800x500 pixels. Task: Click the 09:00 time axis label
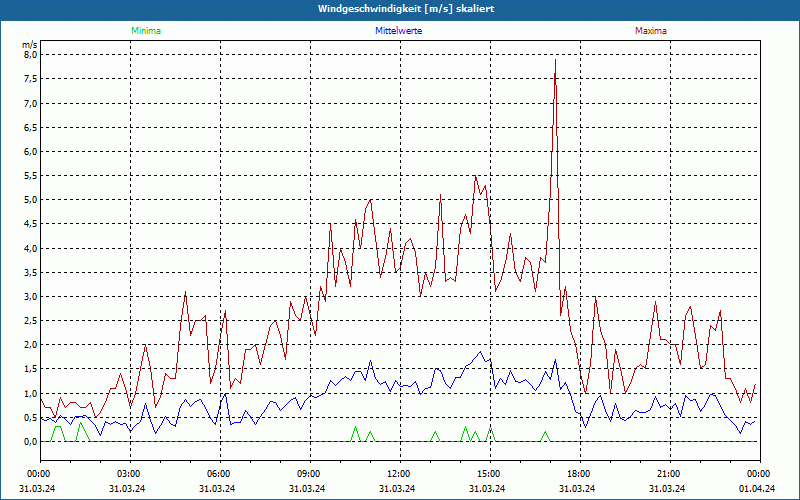(x=310, y=474)
